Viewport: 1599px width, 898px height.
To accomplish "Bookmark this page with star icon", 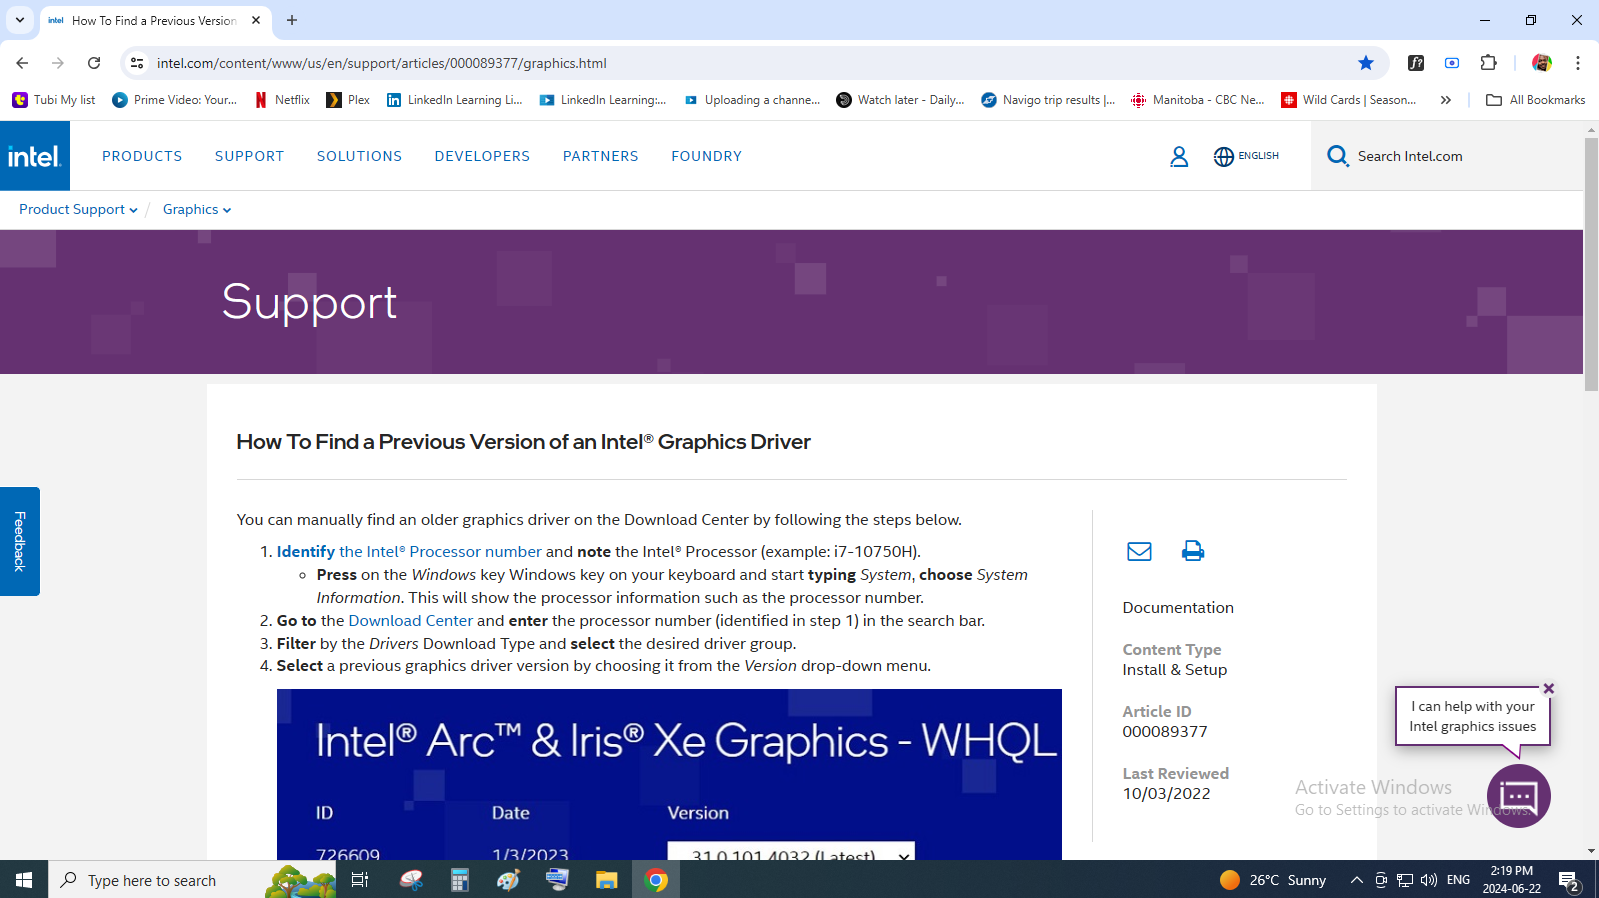I will click(x=1366, y=63).
